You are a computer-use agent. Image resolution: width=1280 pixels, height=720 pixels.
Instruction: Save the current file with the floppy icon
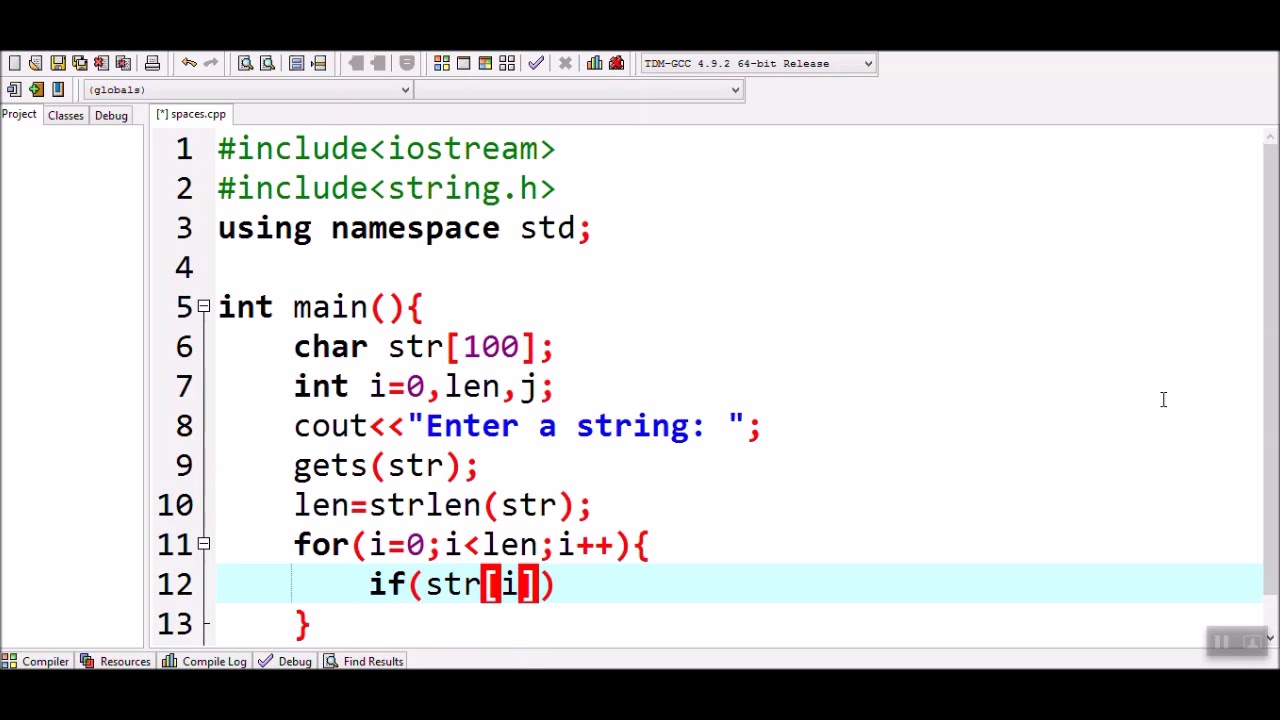pos(58,63)
